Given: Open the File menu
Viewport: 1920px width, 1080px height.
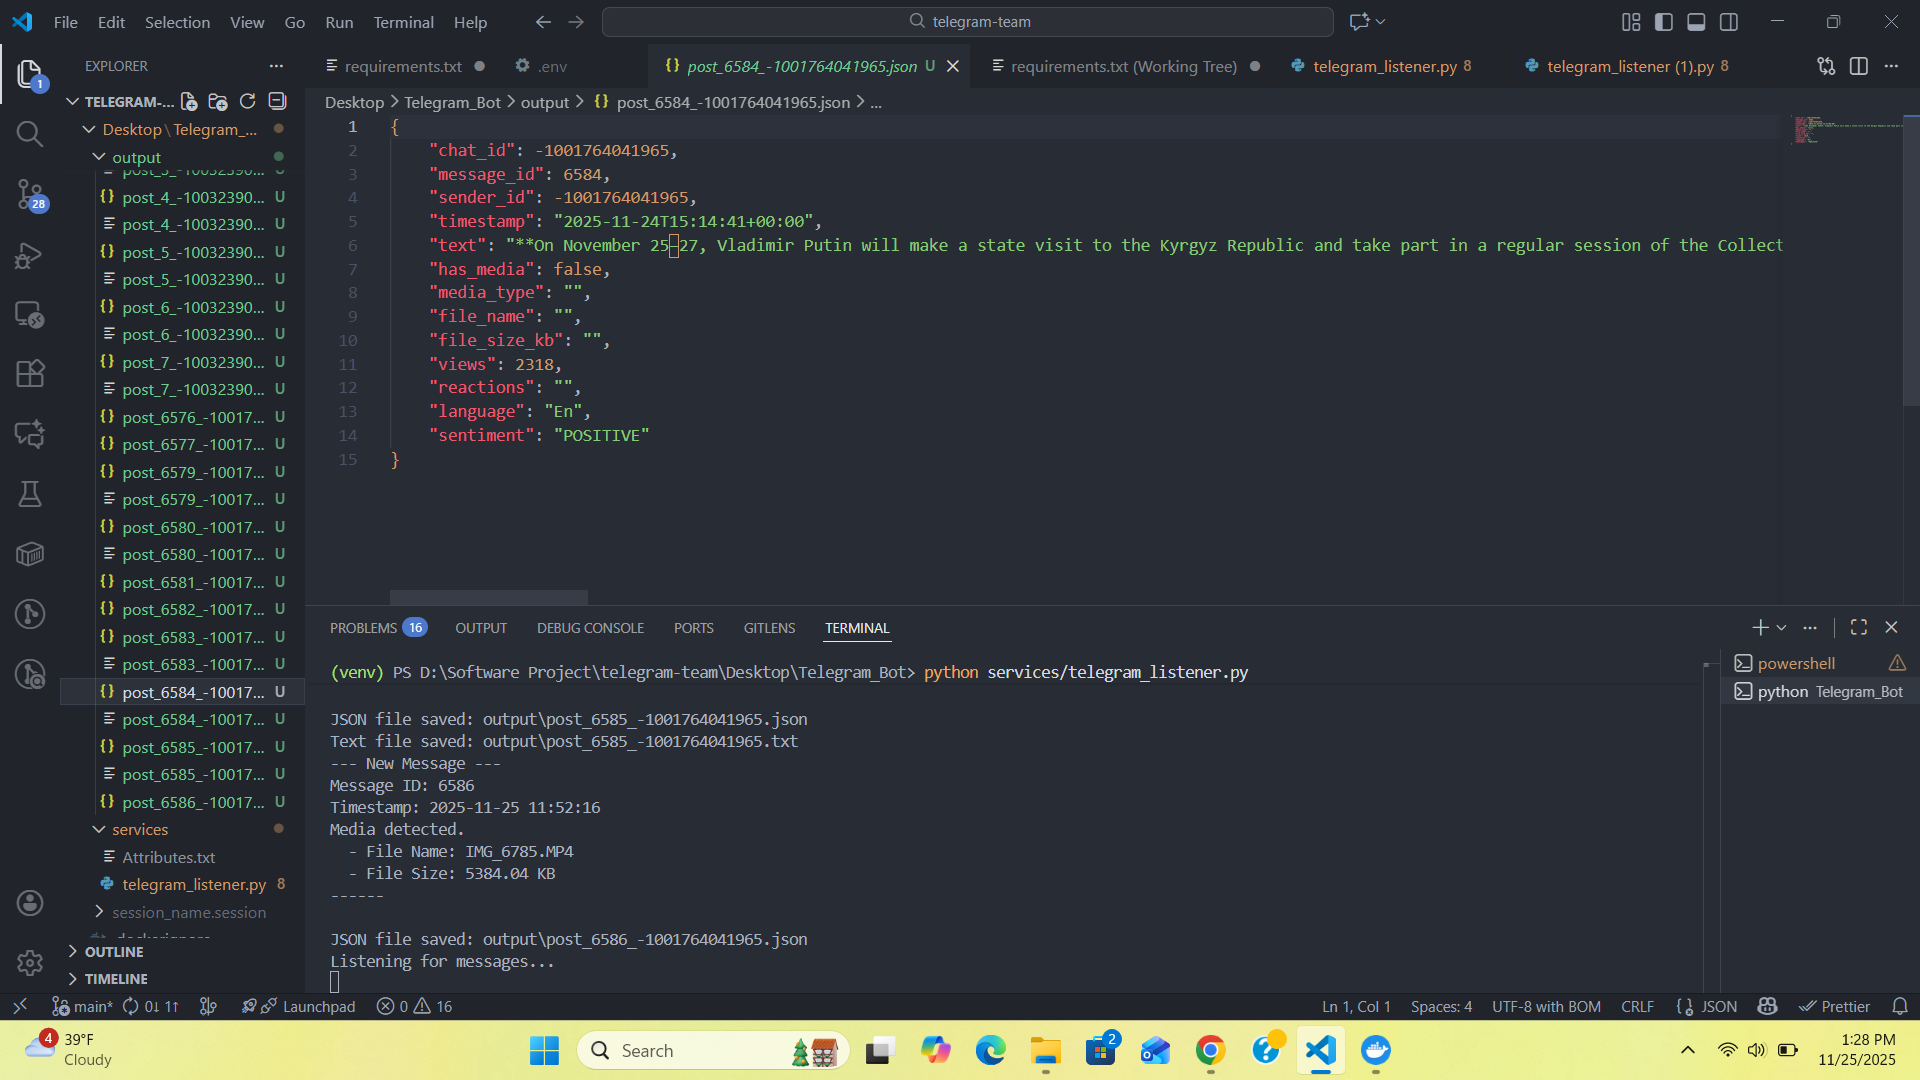Looking at the screenshot, I should [65, 22].
